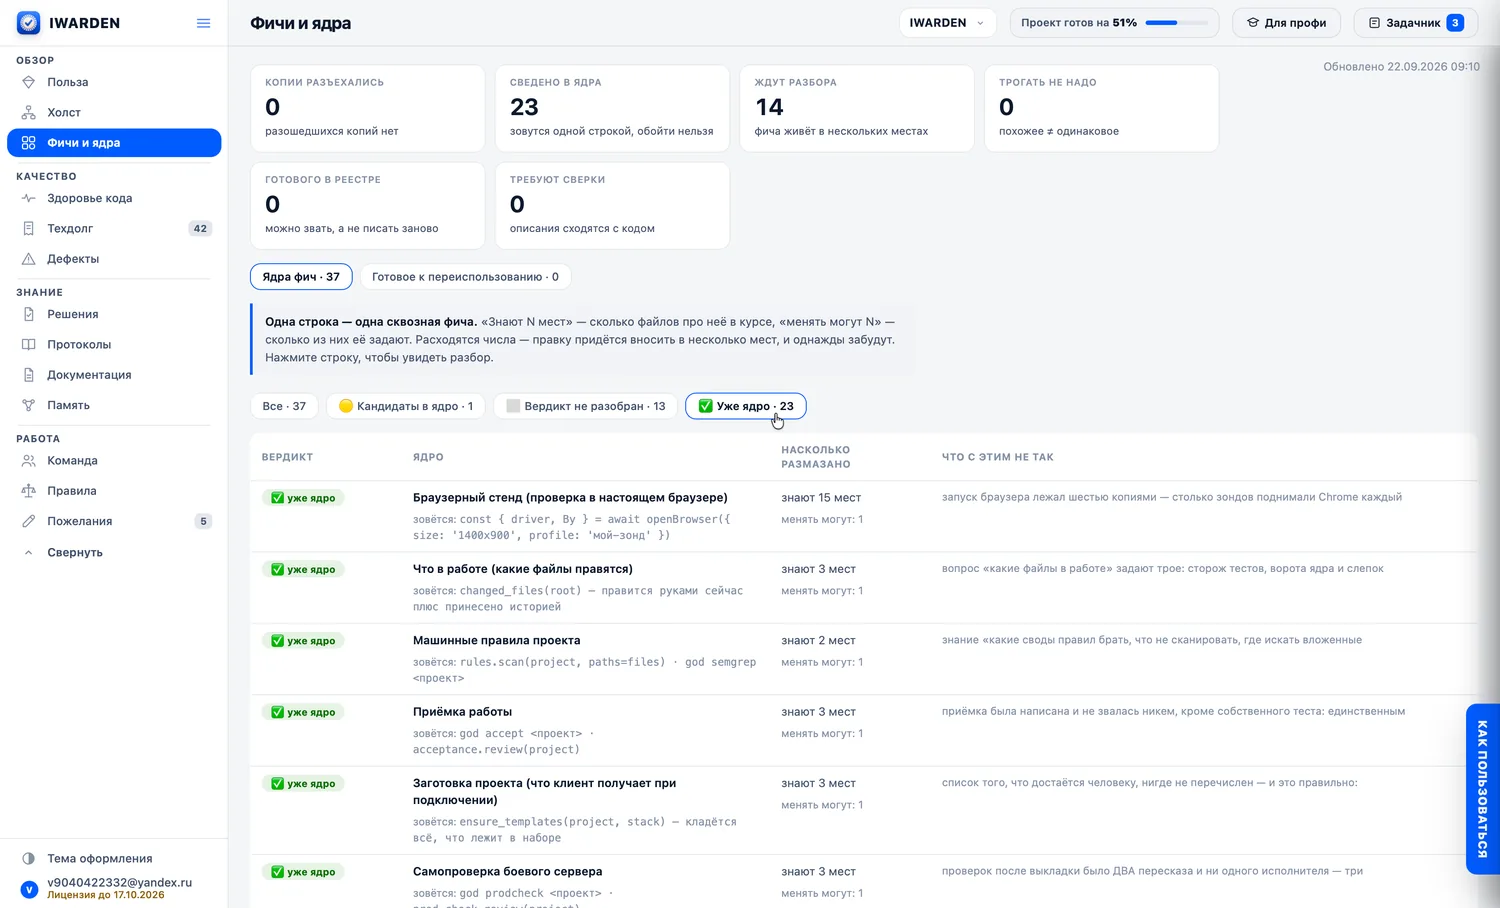Select Уже ядро · 23 filter chip
1500x908 pixels.
[x=746, y=406]
